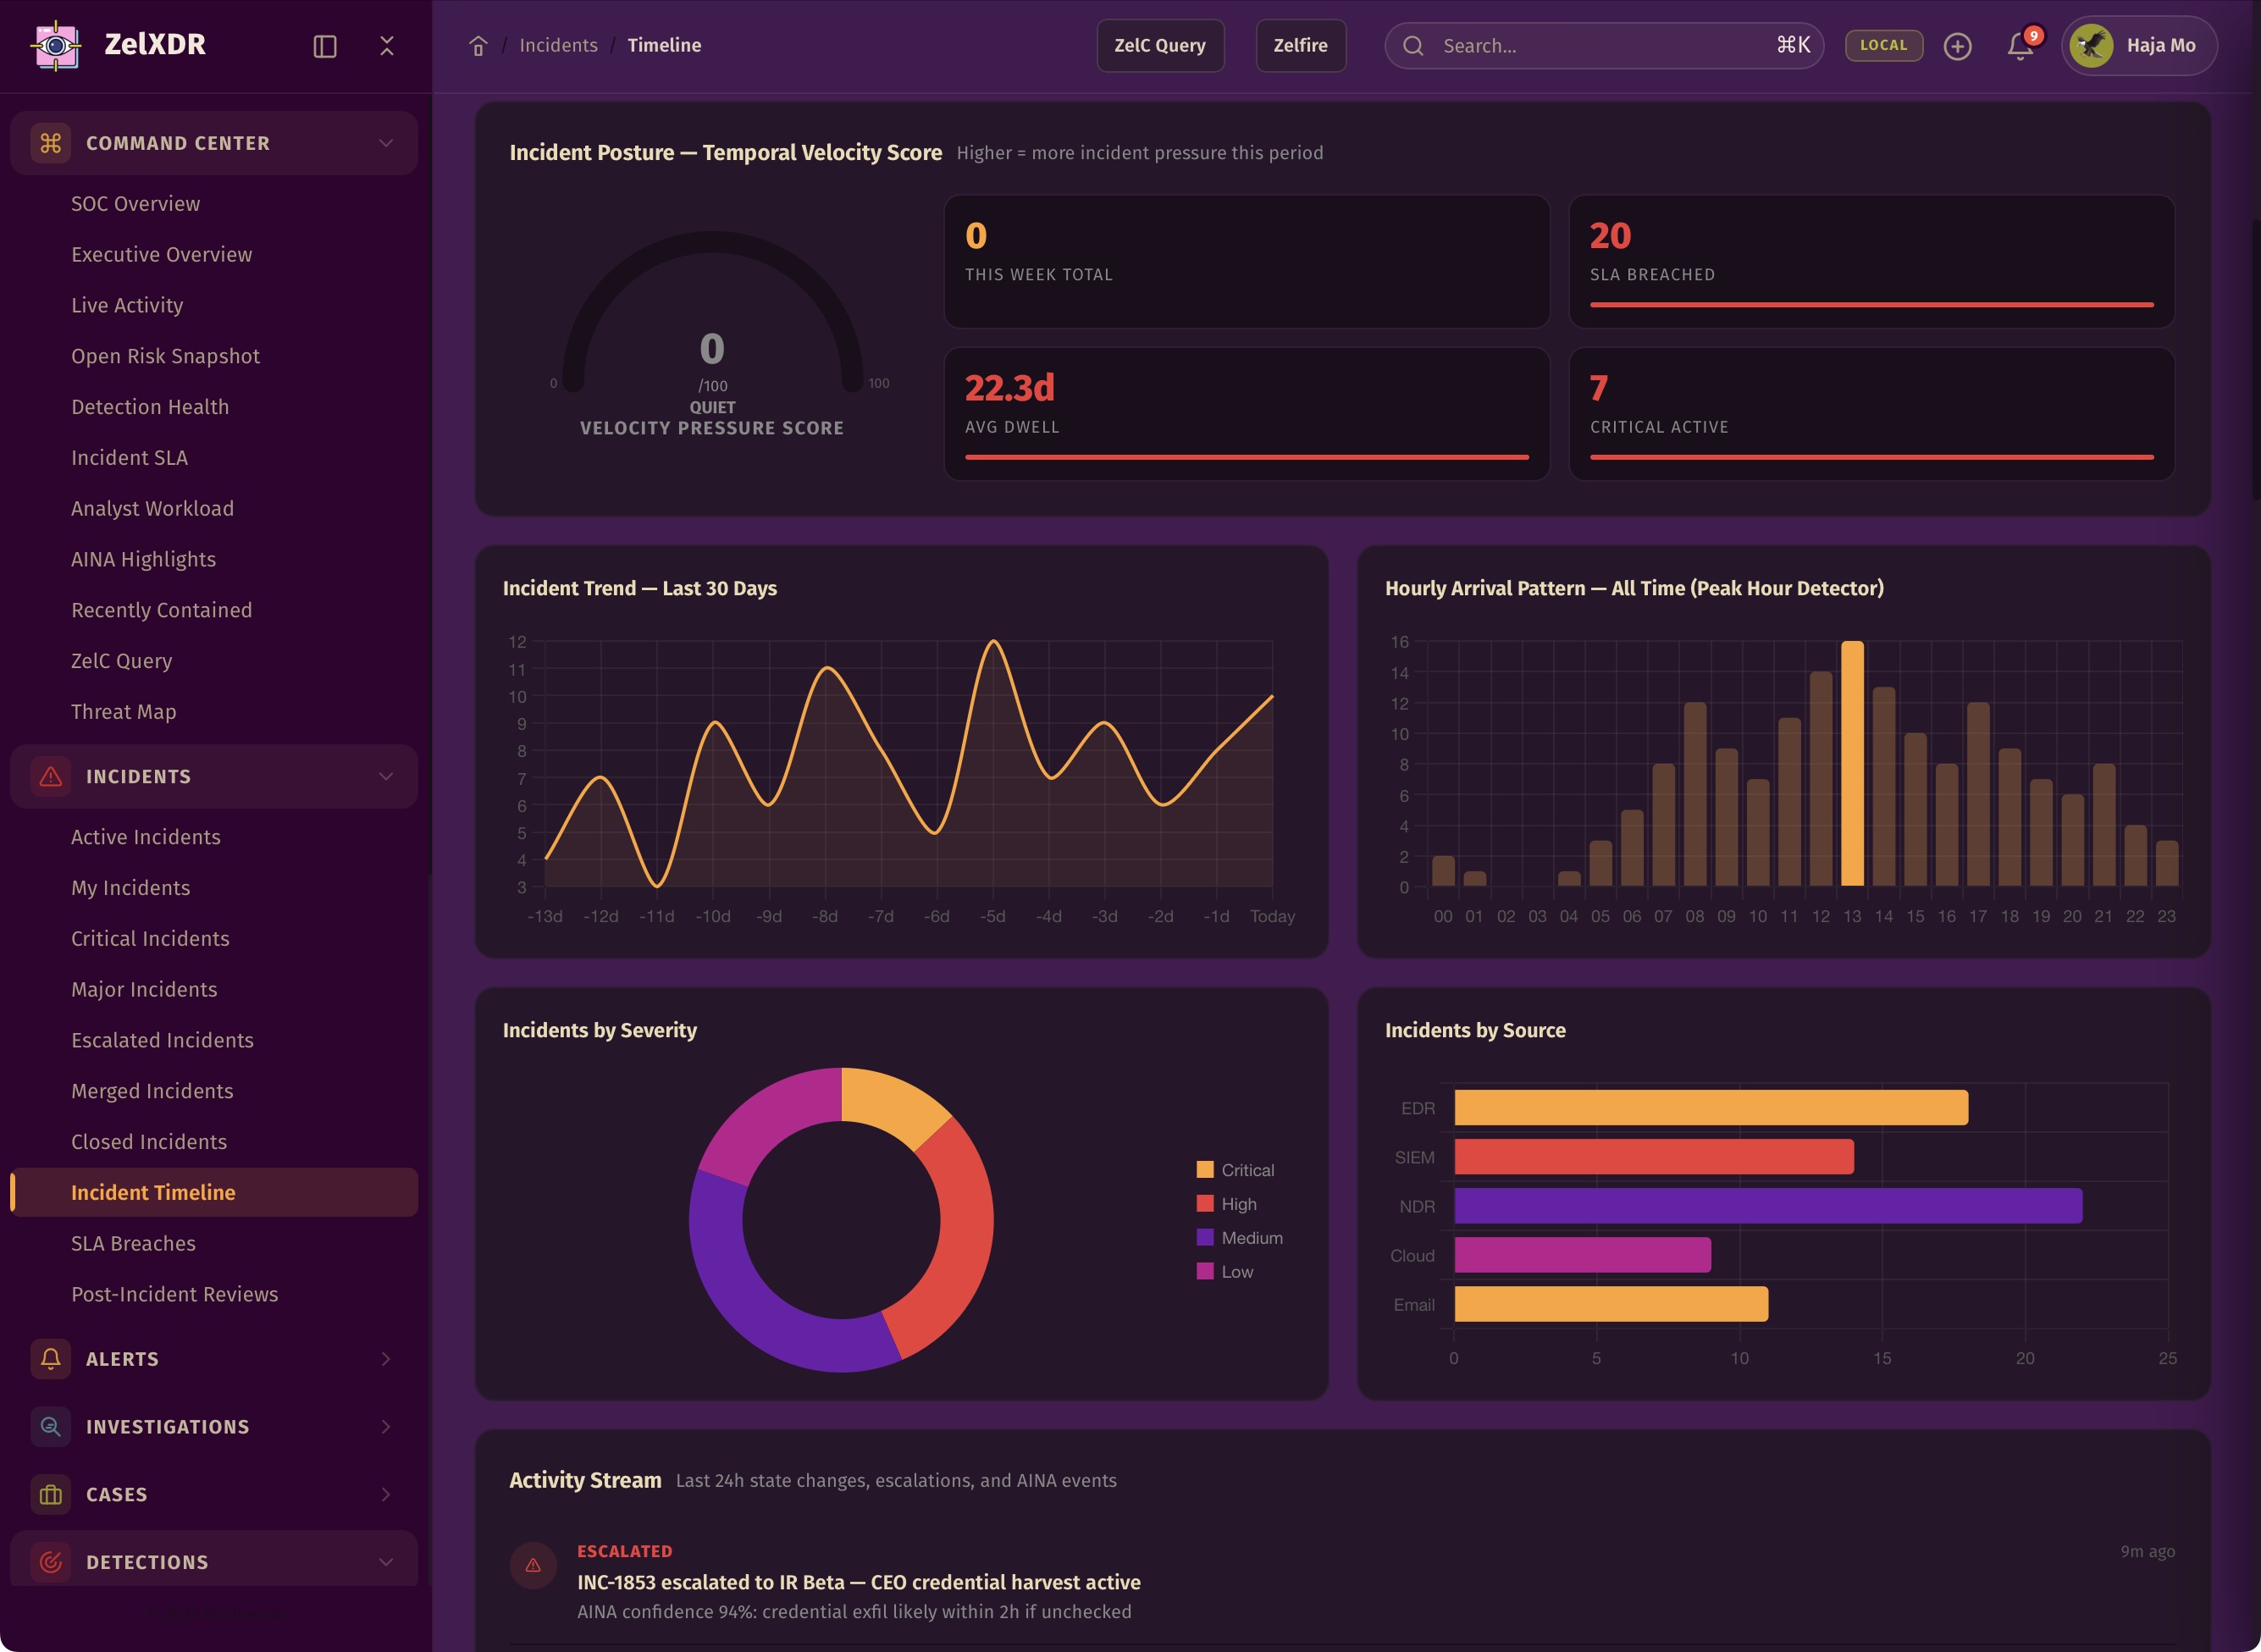Toggle the sidebar panel icon

point(325,46)
